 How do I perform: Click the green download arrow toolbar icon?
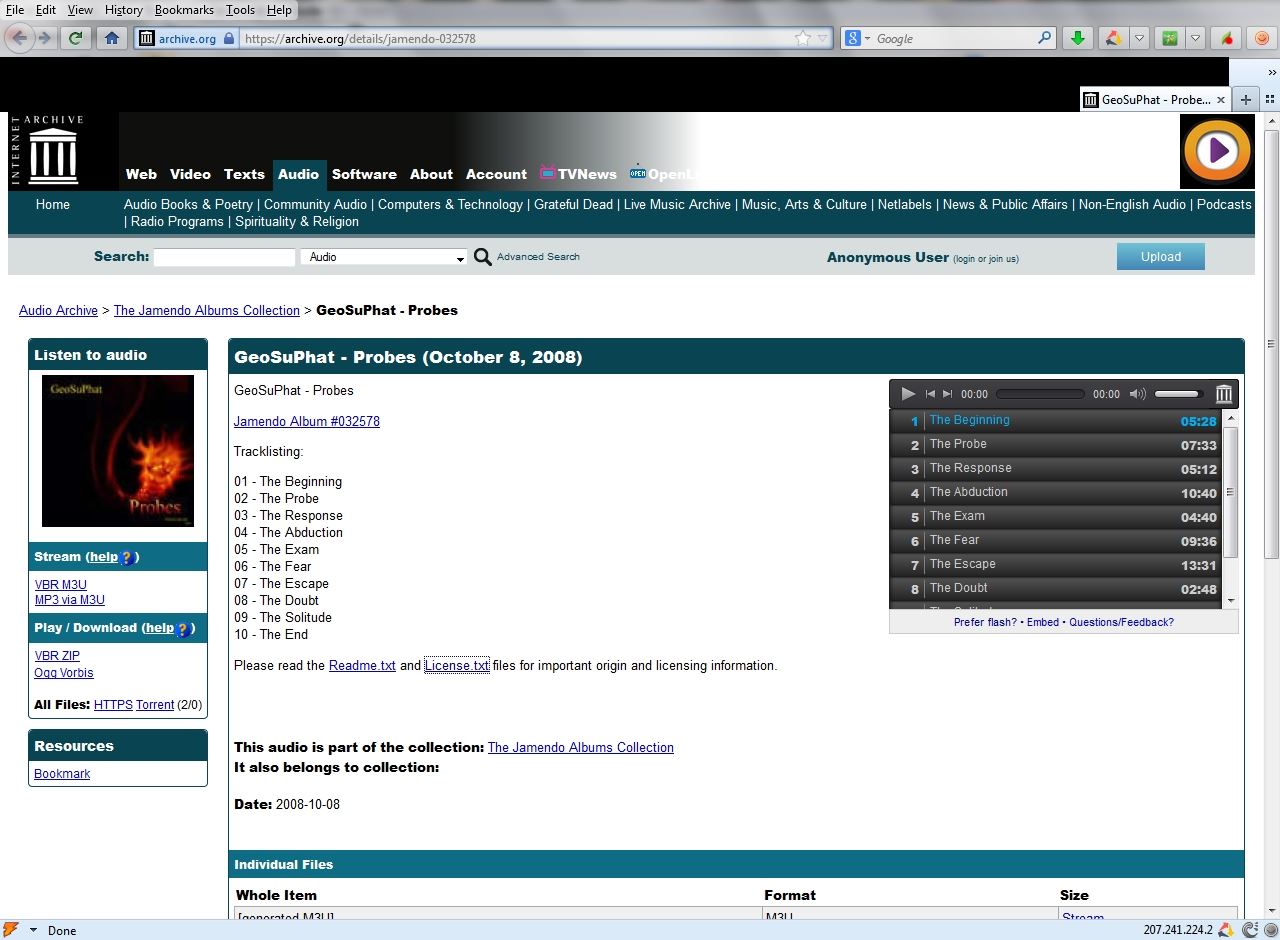1077,38
